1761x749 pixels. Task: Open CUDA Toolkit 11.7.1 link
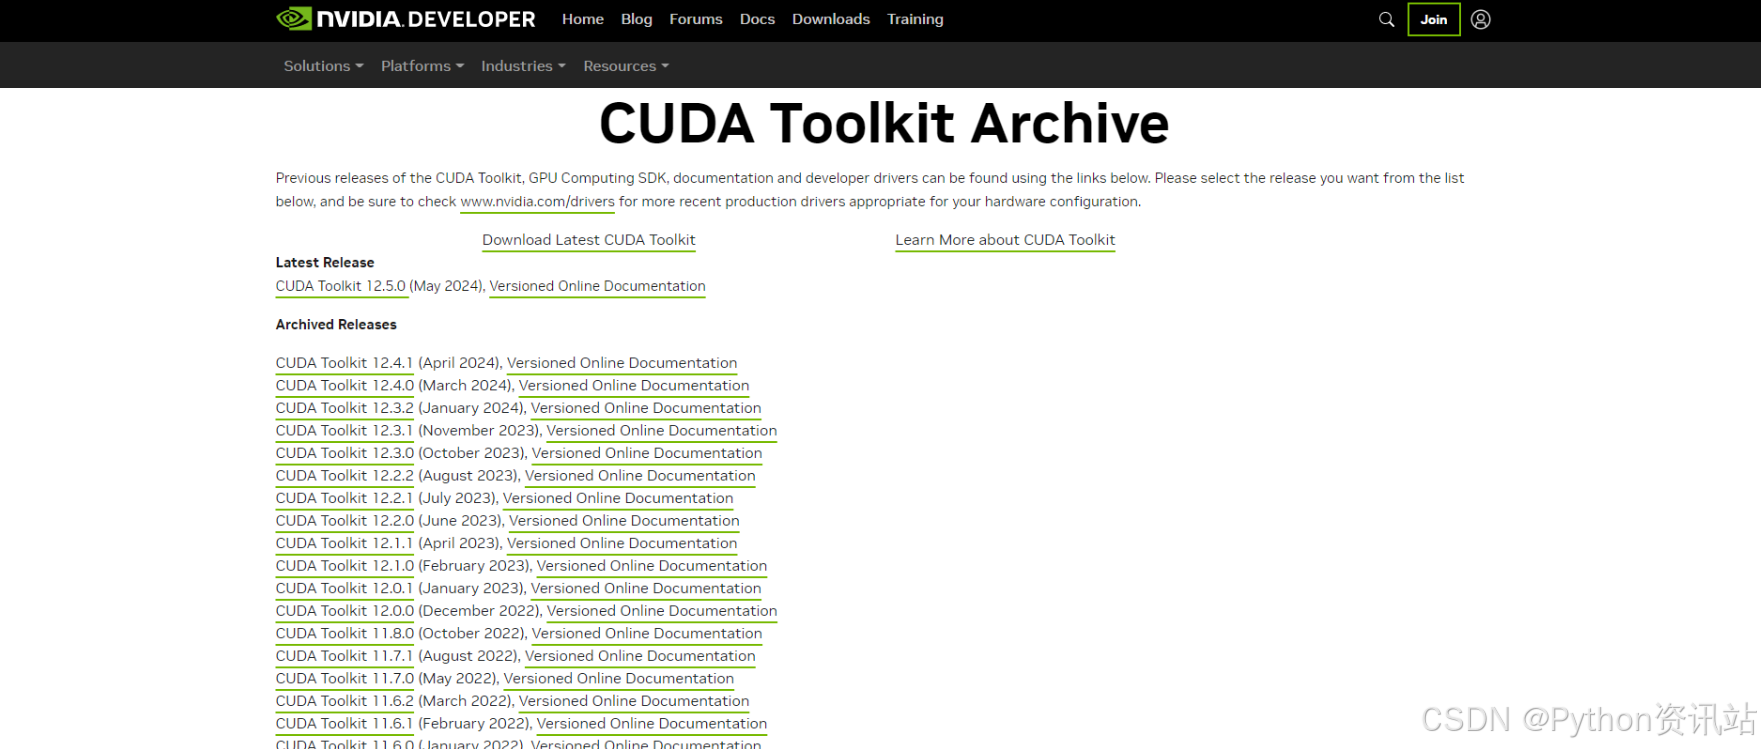tap(344, 656)
